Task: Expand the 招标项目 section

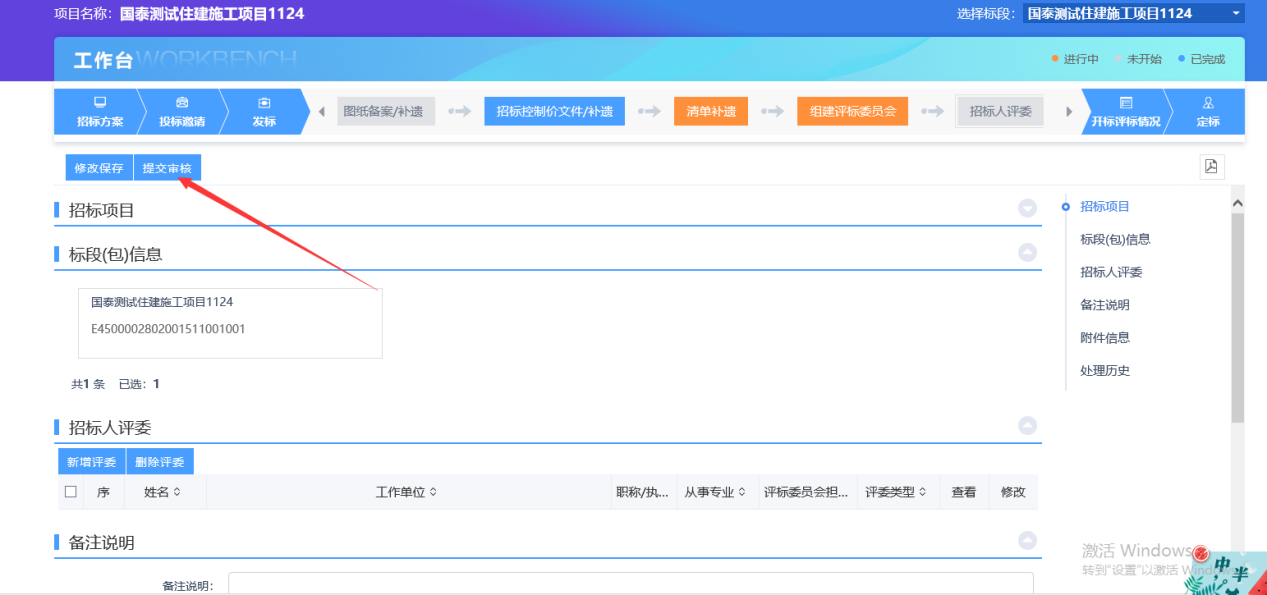Action: tap(1027, 208)
